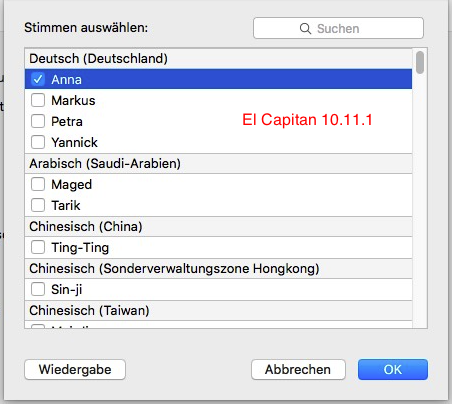Cancel with the Abbrechen button
Screen dimensions: 452x404
(x=298, y=369)
